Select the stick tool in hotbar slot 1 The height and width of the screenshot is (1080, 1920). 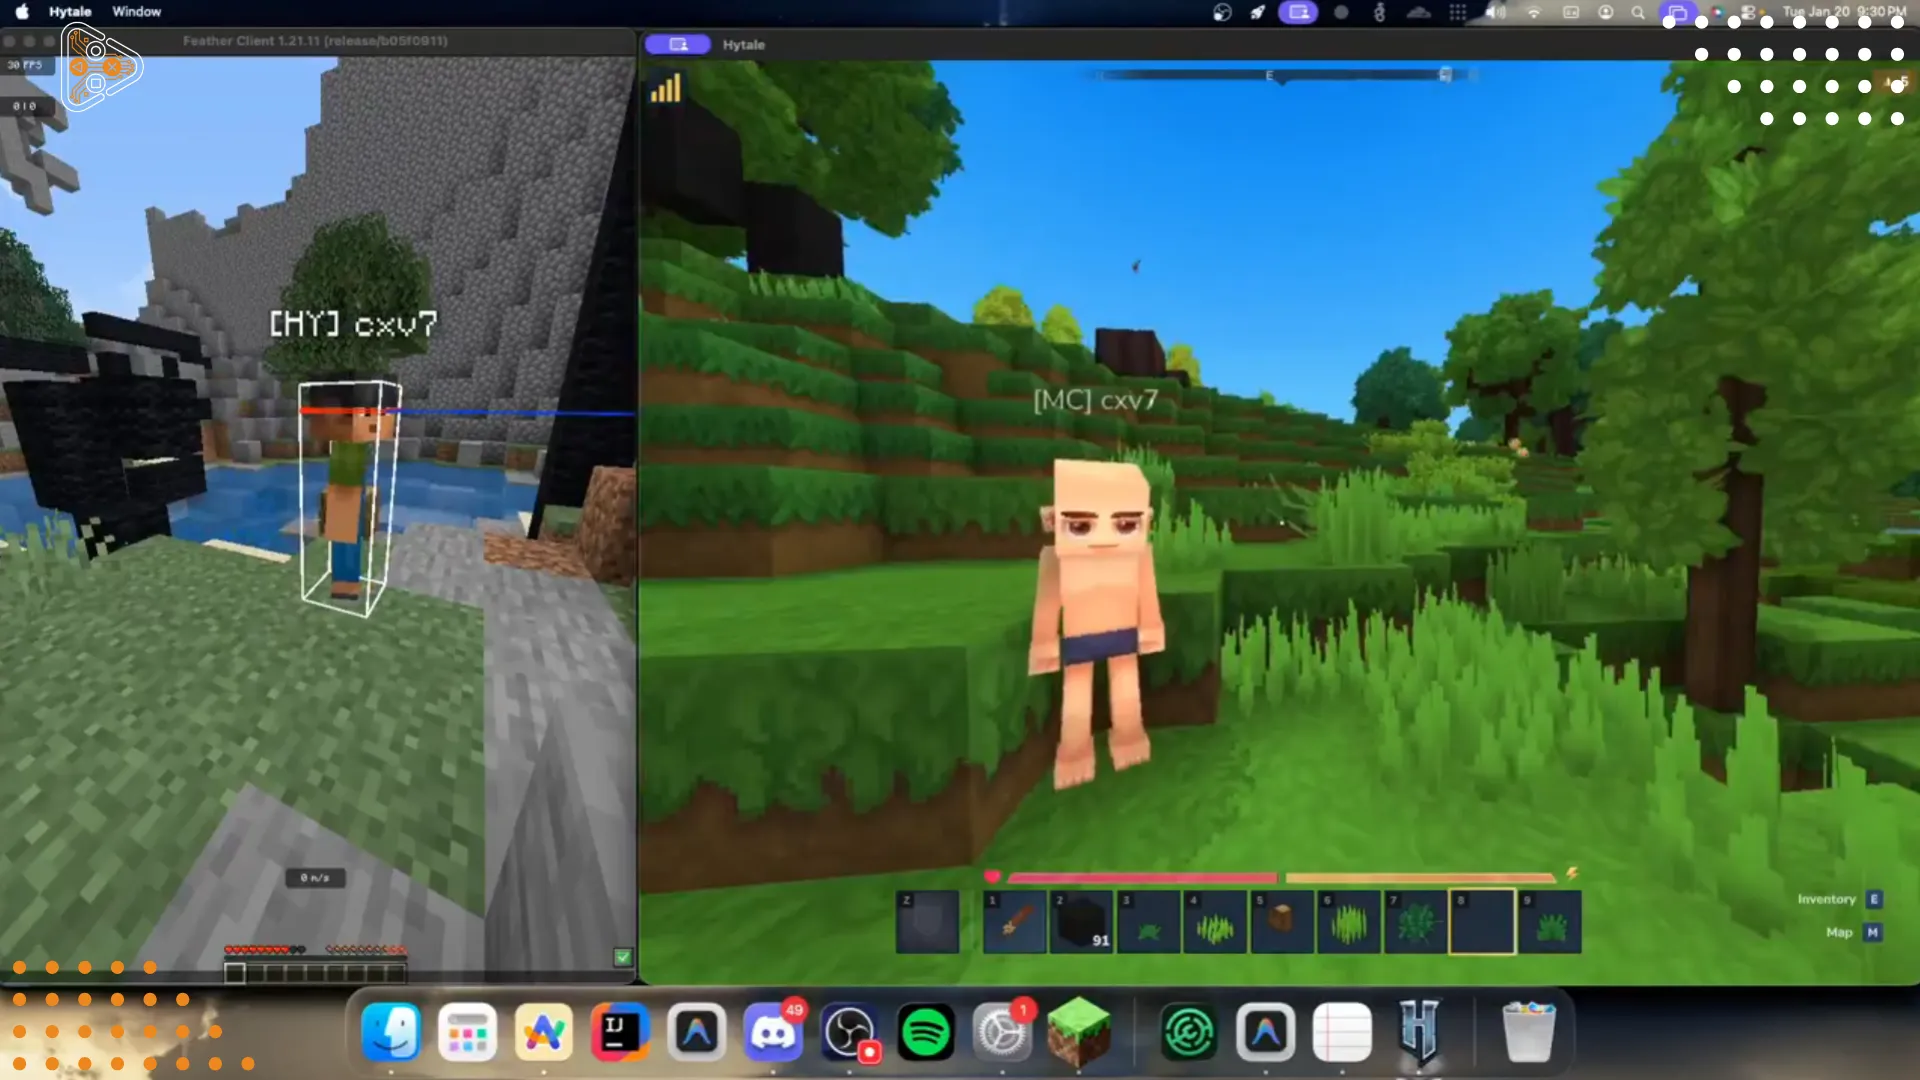pos(1014,921)
